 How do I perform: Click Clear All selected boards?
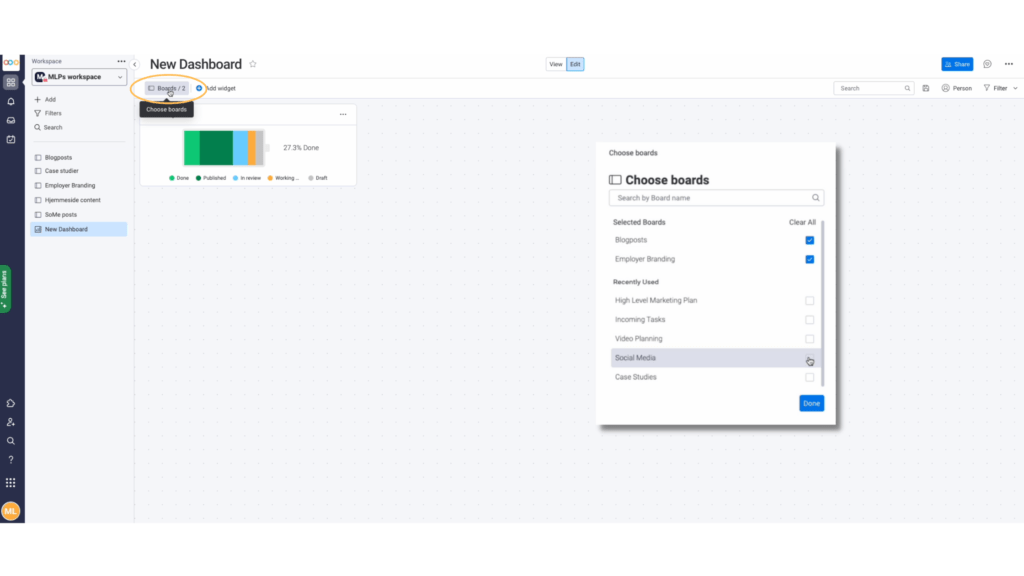pos(802,222)
